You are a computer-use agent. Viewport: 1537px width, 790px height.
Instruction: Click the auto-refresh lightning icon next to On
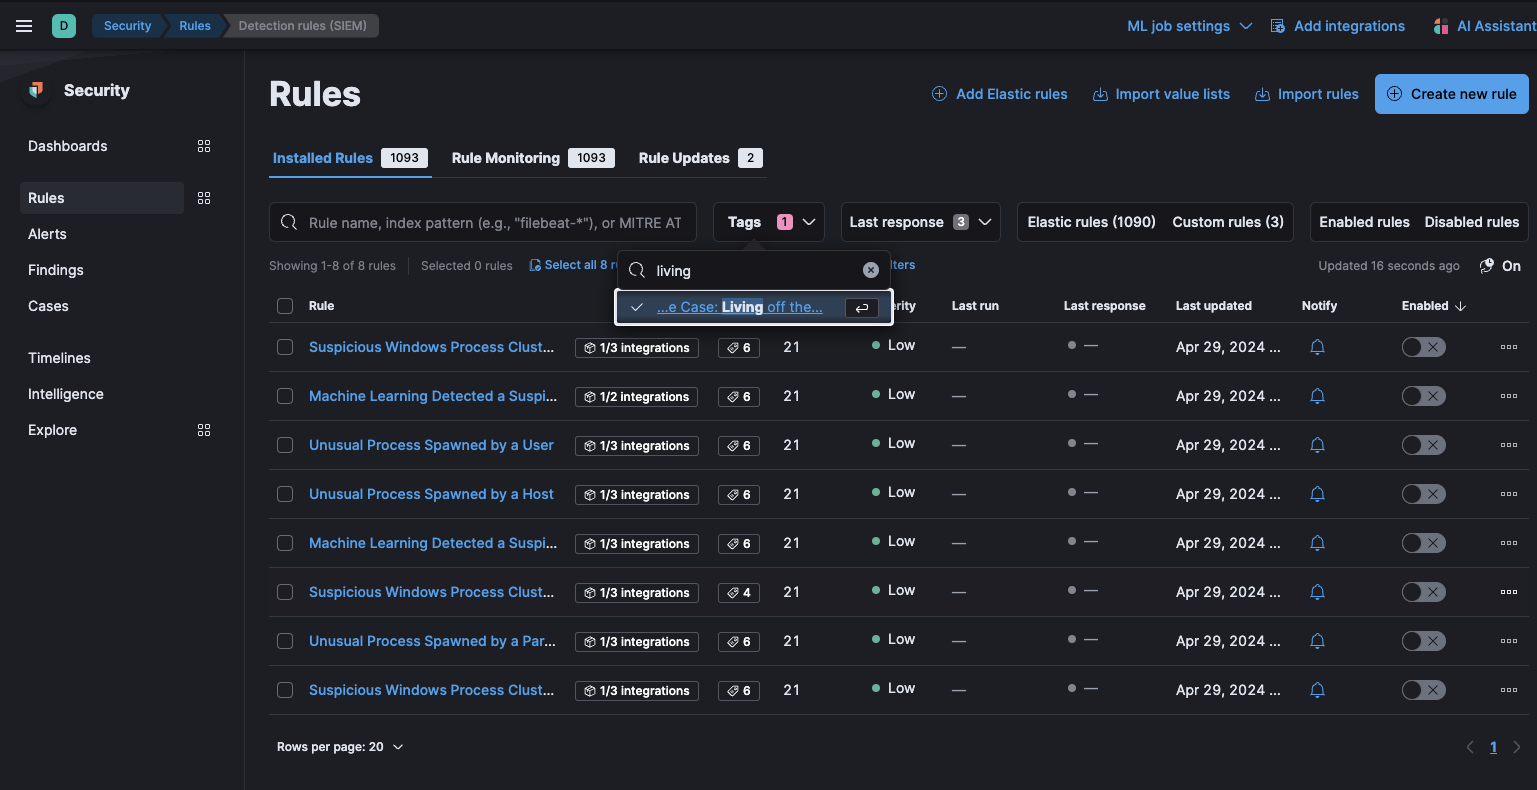(x=1485, y=265)
